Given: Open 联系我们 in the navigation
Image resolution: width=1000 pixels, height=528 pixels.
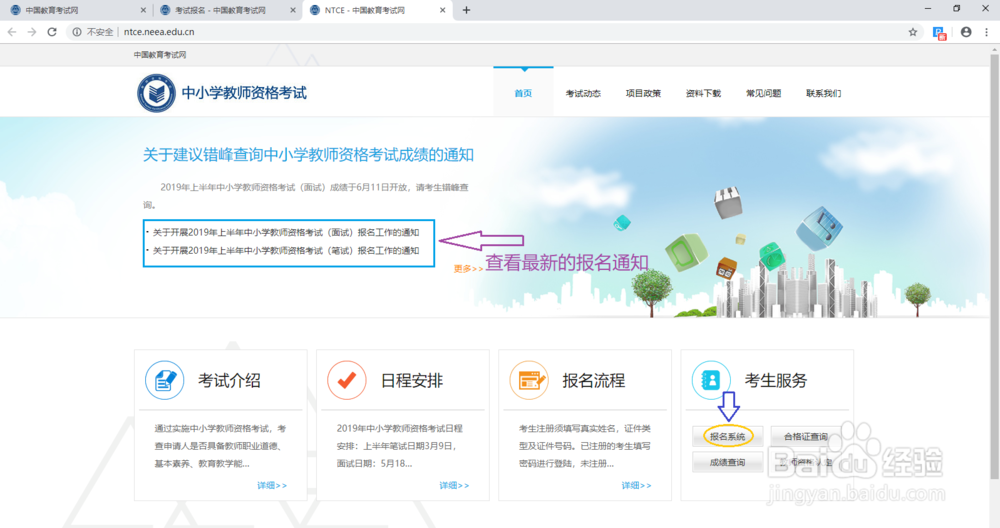Looking at the screenshot, I should coord(823,93).
